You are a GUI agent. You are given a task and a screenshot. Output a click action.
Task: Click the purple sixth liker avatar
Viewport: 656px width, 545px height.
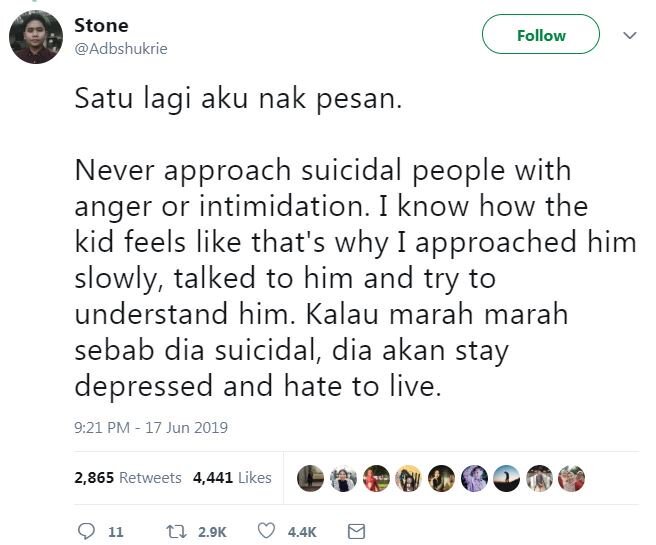(474, 478)
